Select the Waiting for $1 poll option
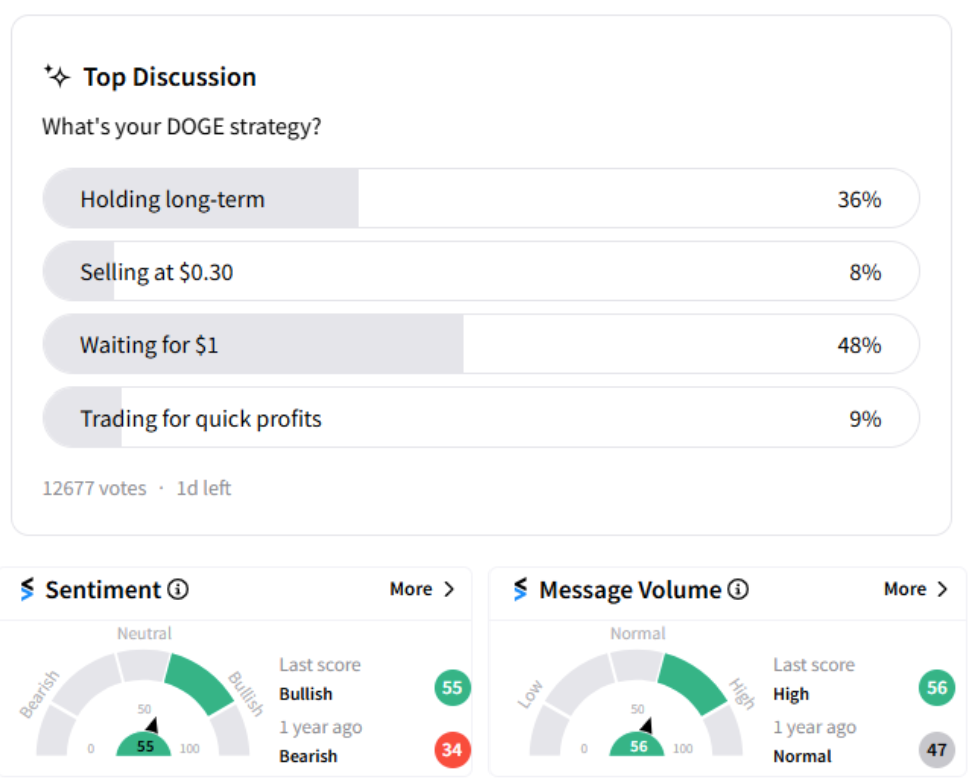Viewport: 976px width, 784px height. point(480,345)
